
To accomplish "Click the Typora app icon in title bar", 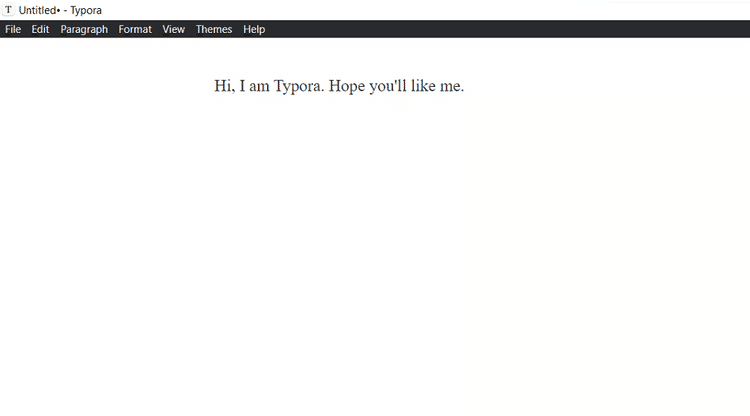I will 9,10.
